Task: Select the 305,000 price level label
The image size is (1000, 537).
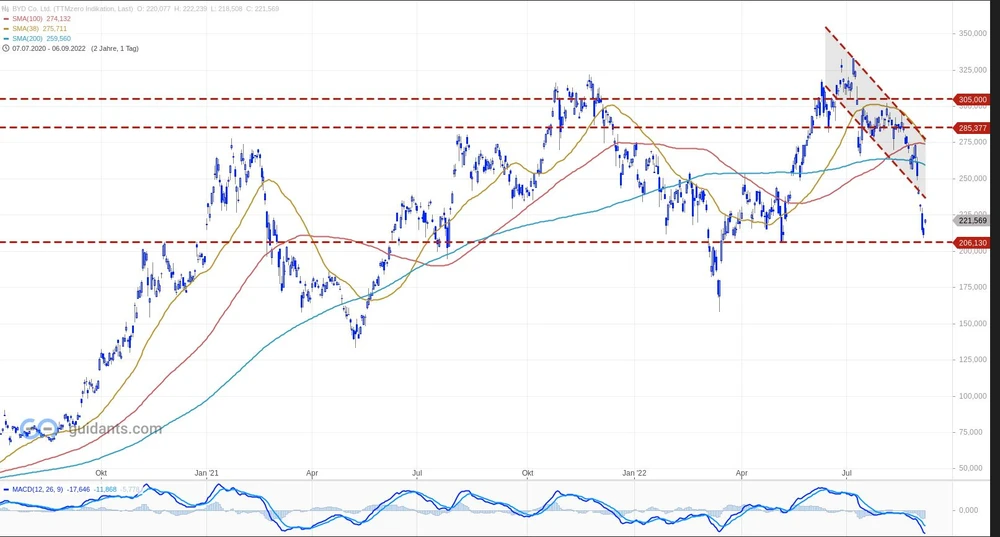Action: pos(972,100)
